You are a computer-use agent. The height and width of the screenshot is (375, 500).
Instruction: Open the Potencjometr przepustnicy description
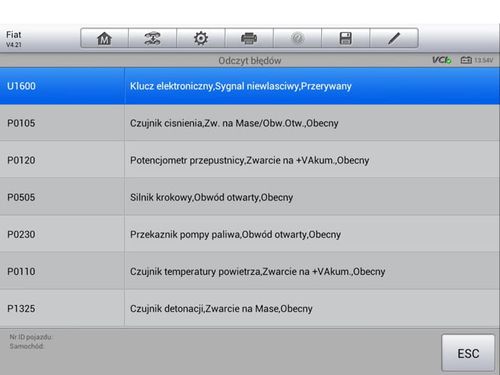click(249, 160)
